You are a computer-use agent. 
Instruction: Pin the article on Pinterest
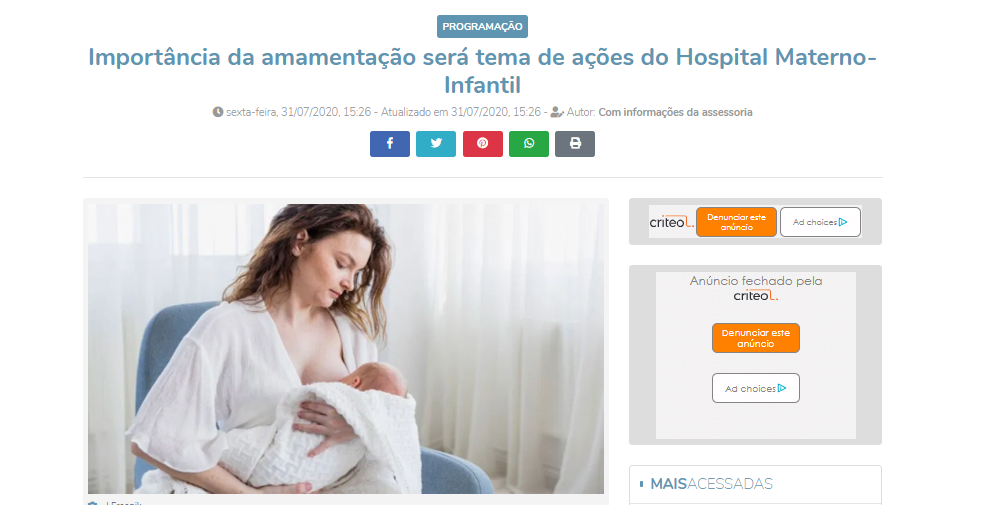[x=482, y=143]
